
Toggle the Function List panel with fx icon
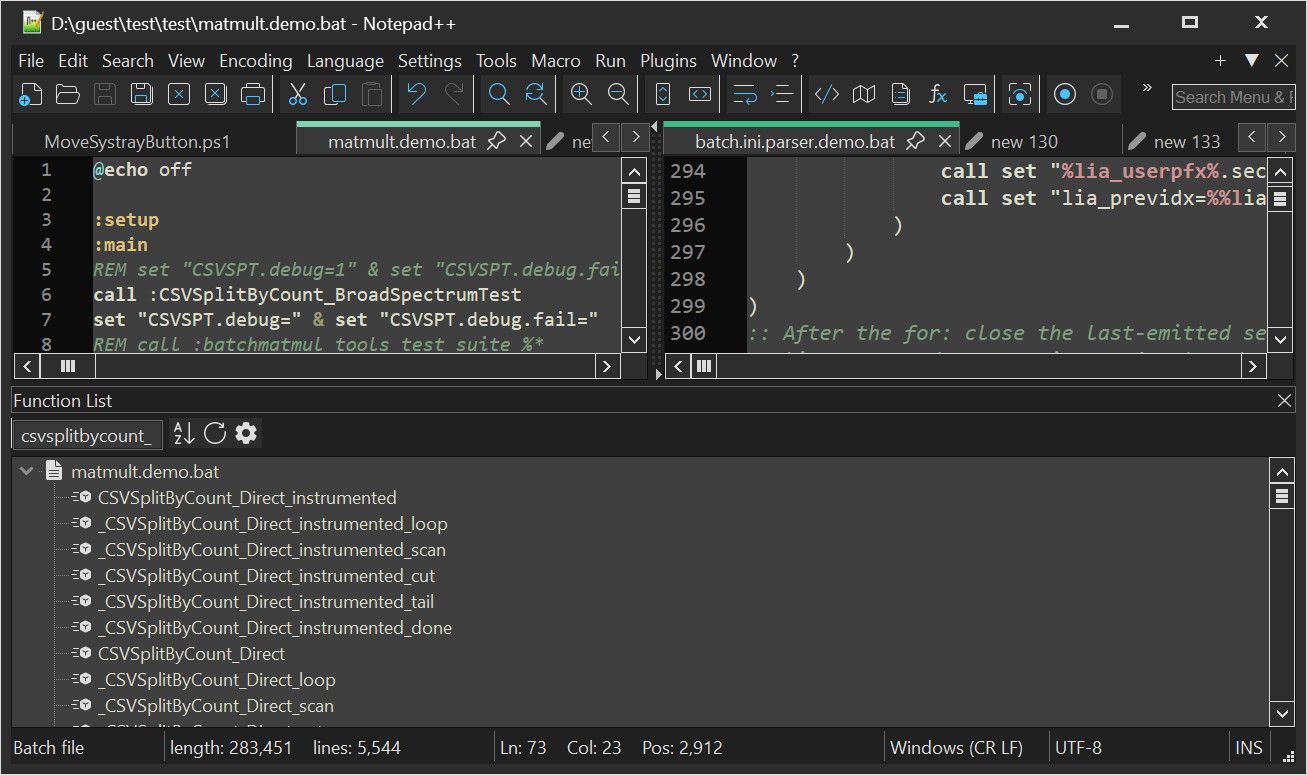tap(938, 95)
